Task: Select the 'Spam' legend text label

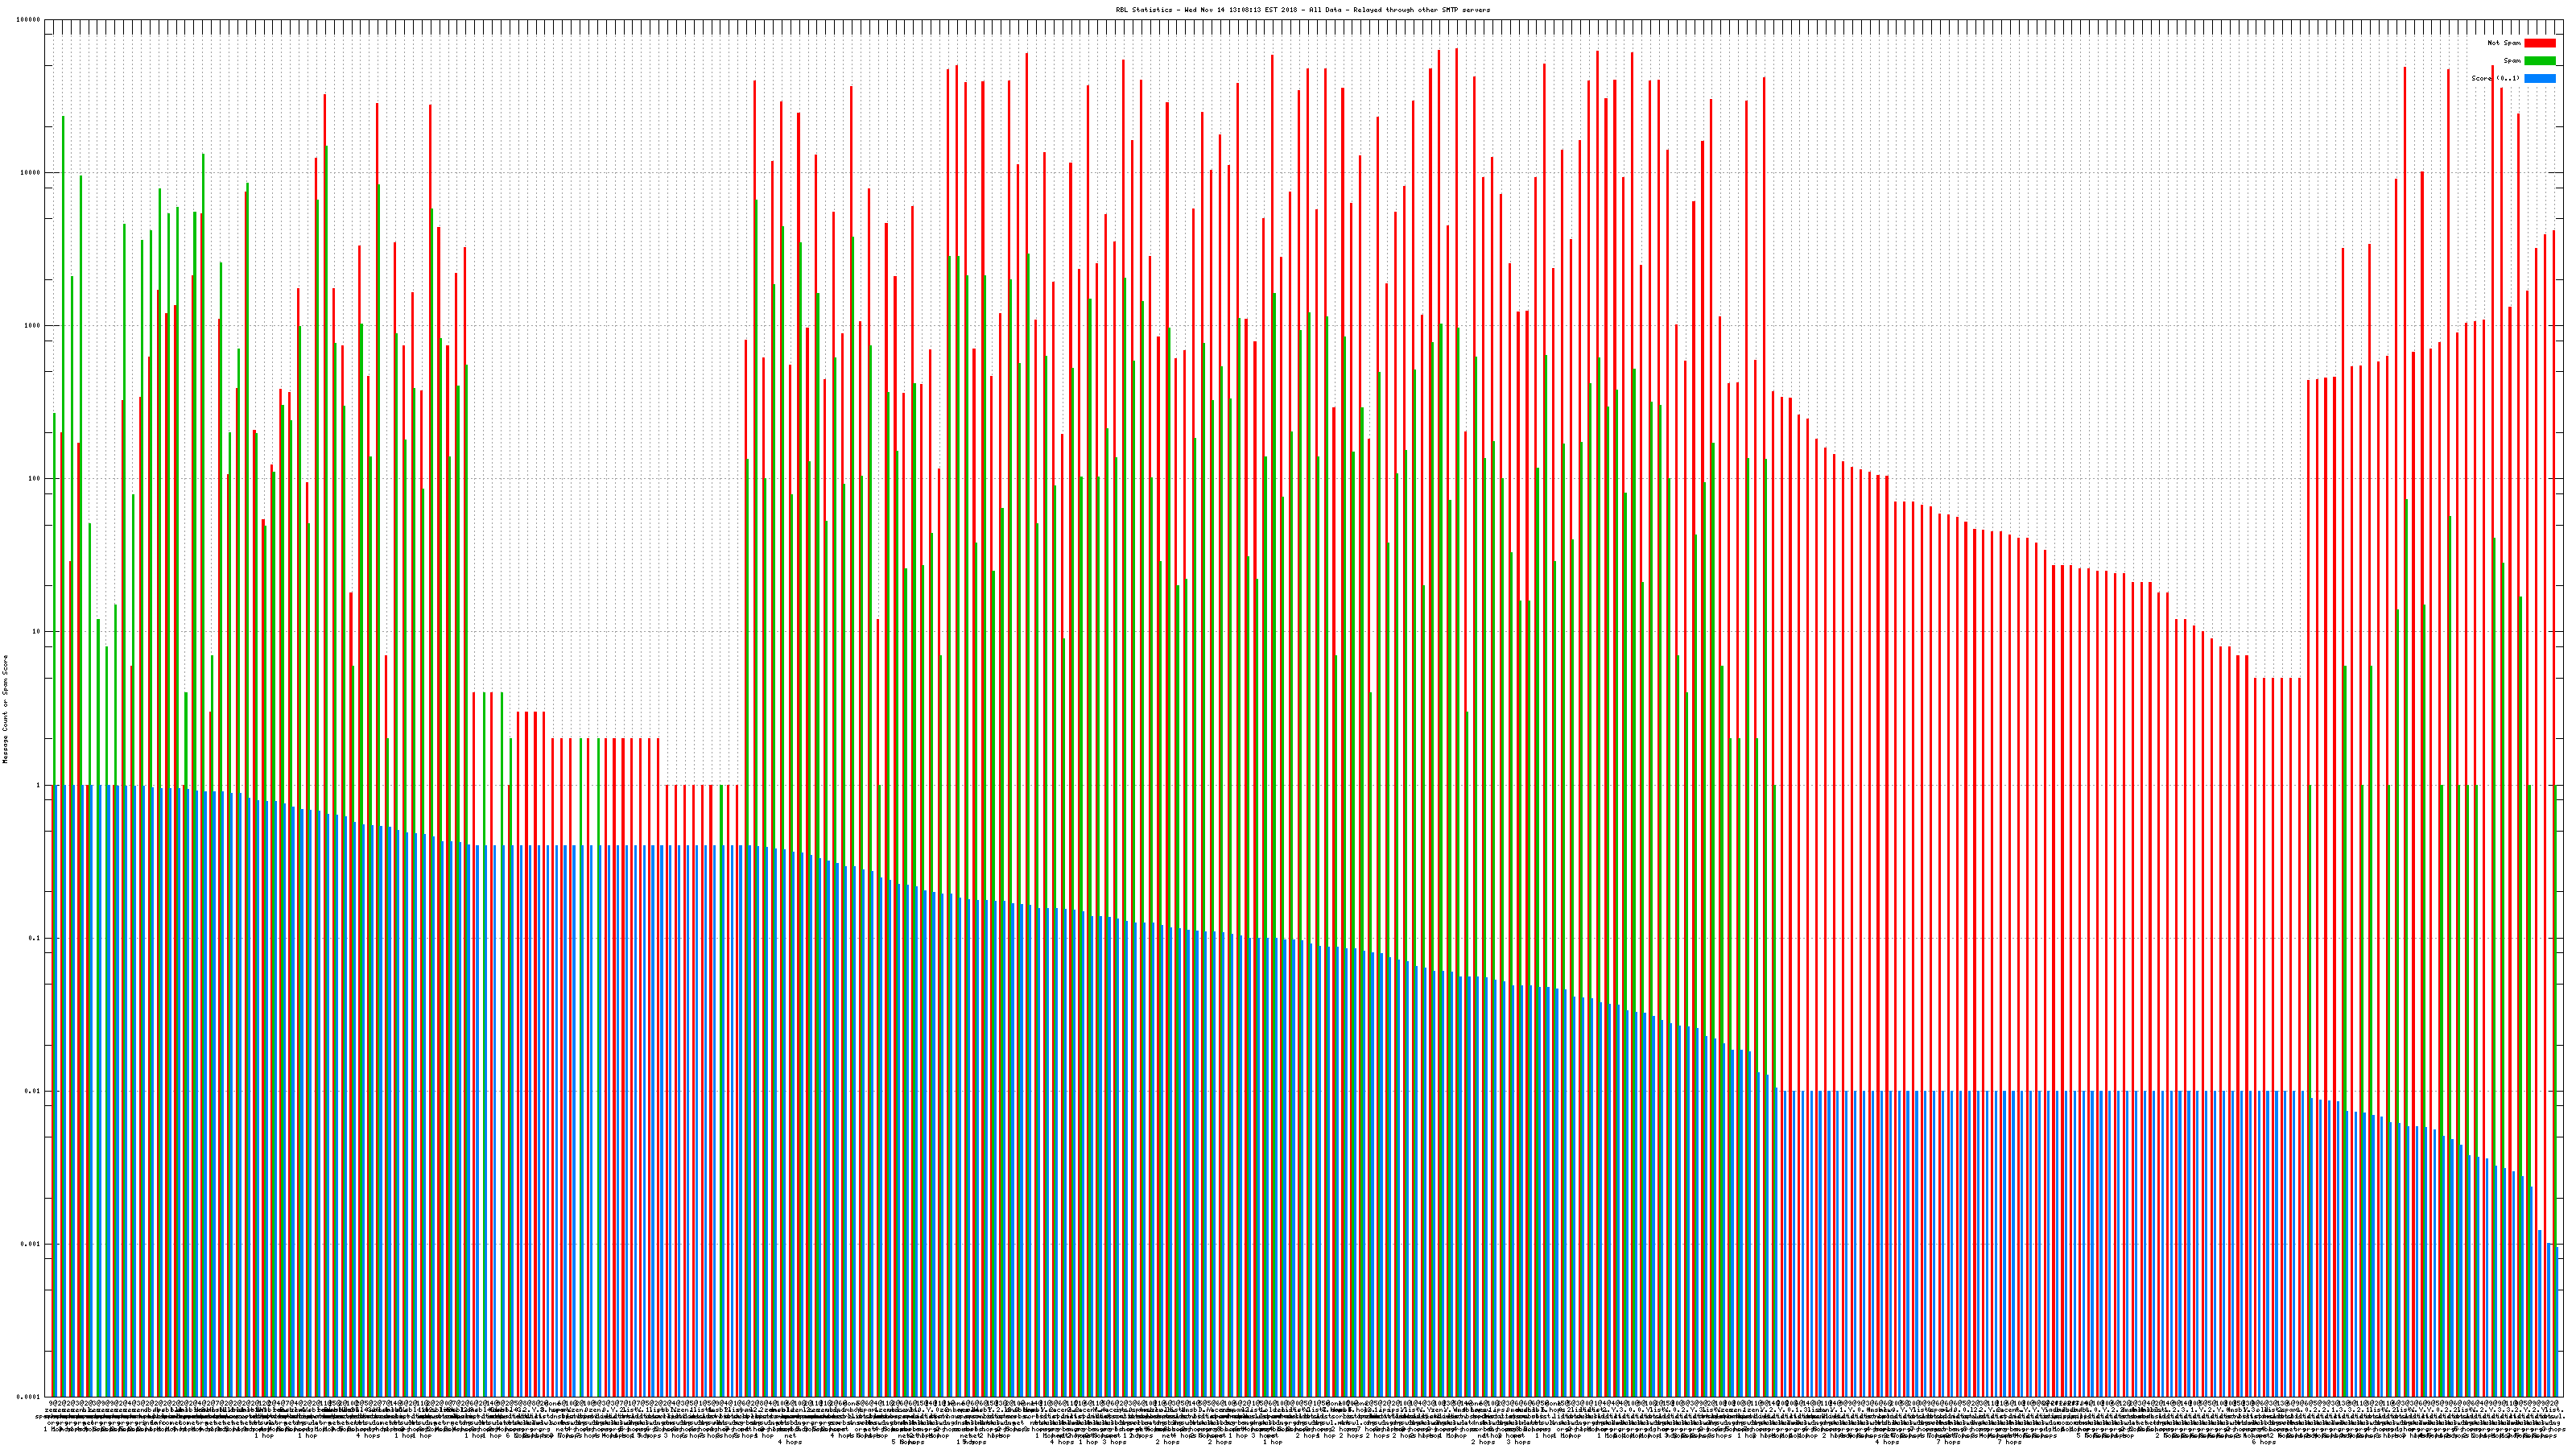Action: [2512, 61]
